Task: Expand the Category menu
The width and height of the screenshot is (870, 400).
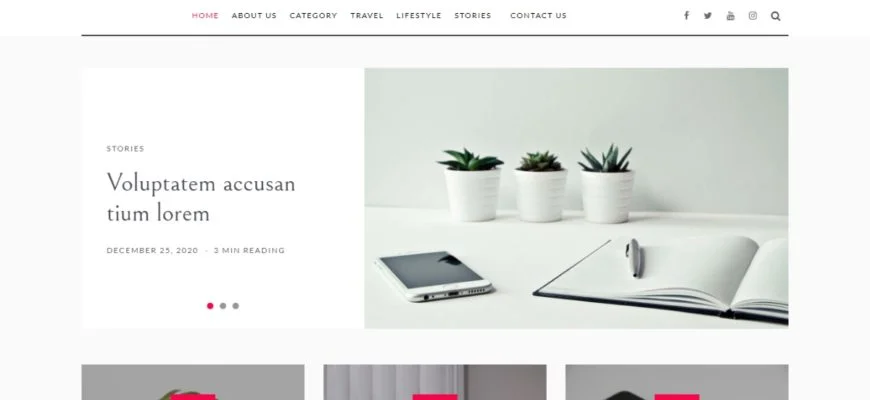Action: (313, 16)
